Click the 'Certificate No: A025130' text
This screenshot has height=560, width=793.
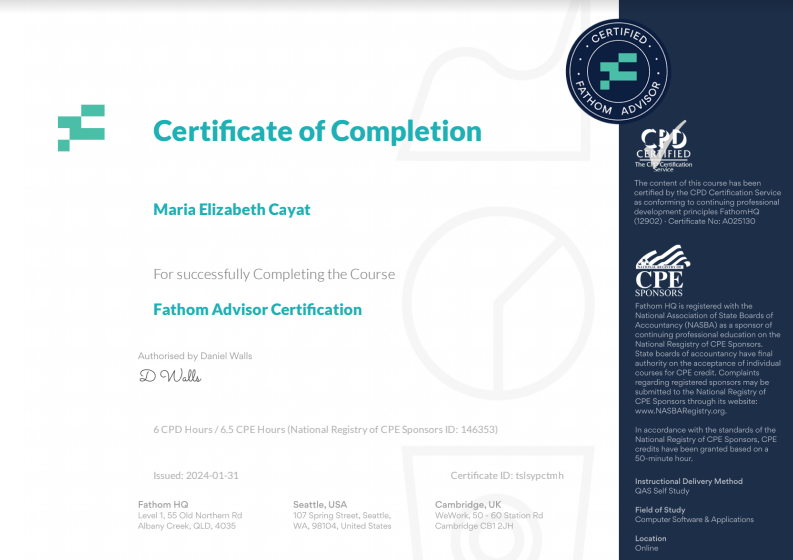click(x=712, y=221)
